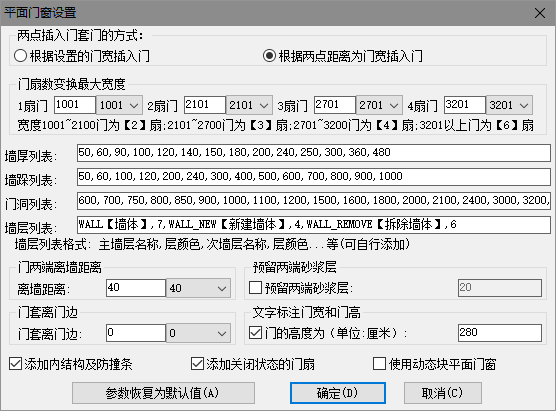Toggle 预留两端砂浆层 checkbox

[x=301, y=288]
